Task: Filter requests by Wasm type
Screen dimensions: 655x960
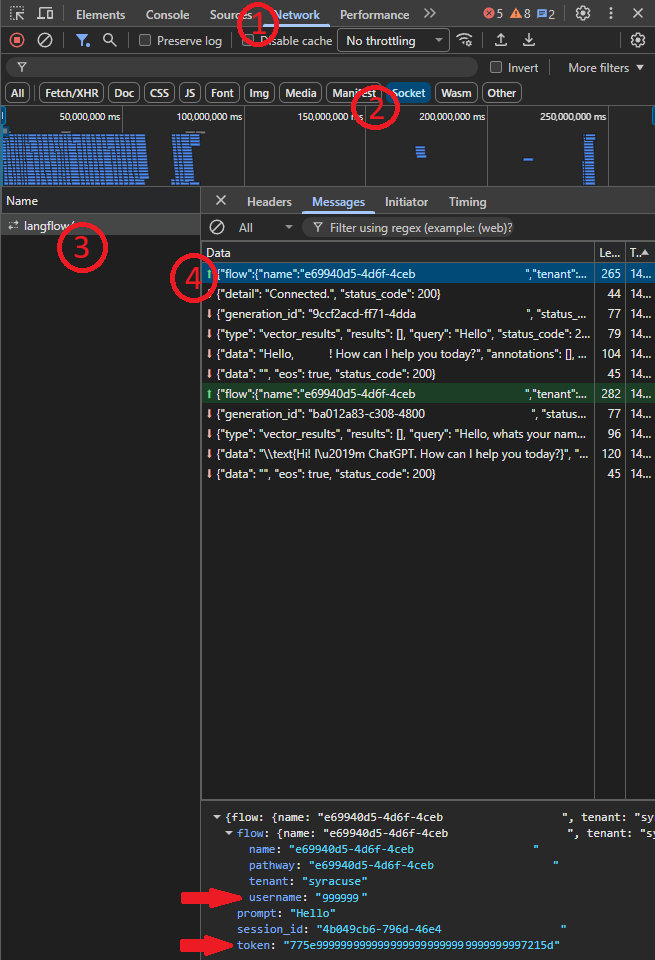Action: 456,93
